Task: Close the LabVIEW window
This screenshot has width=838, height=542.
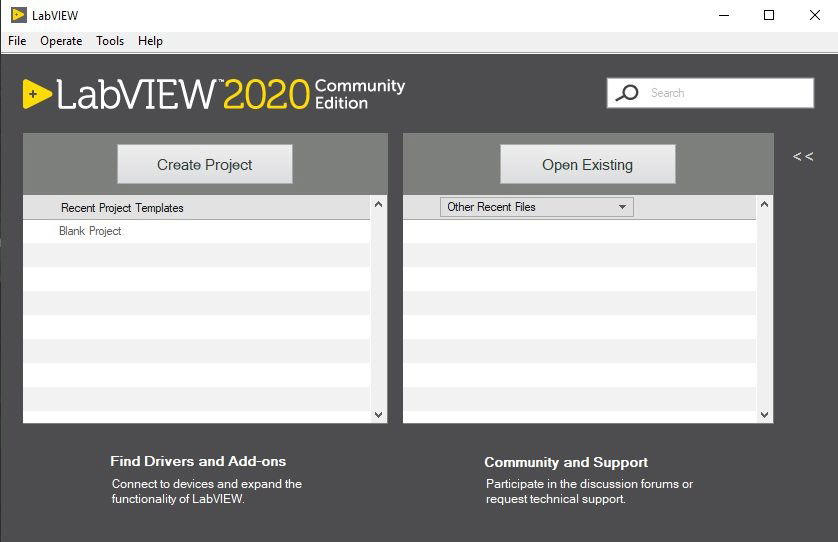Action: point(814,15)
